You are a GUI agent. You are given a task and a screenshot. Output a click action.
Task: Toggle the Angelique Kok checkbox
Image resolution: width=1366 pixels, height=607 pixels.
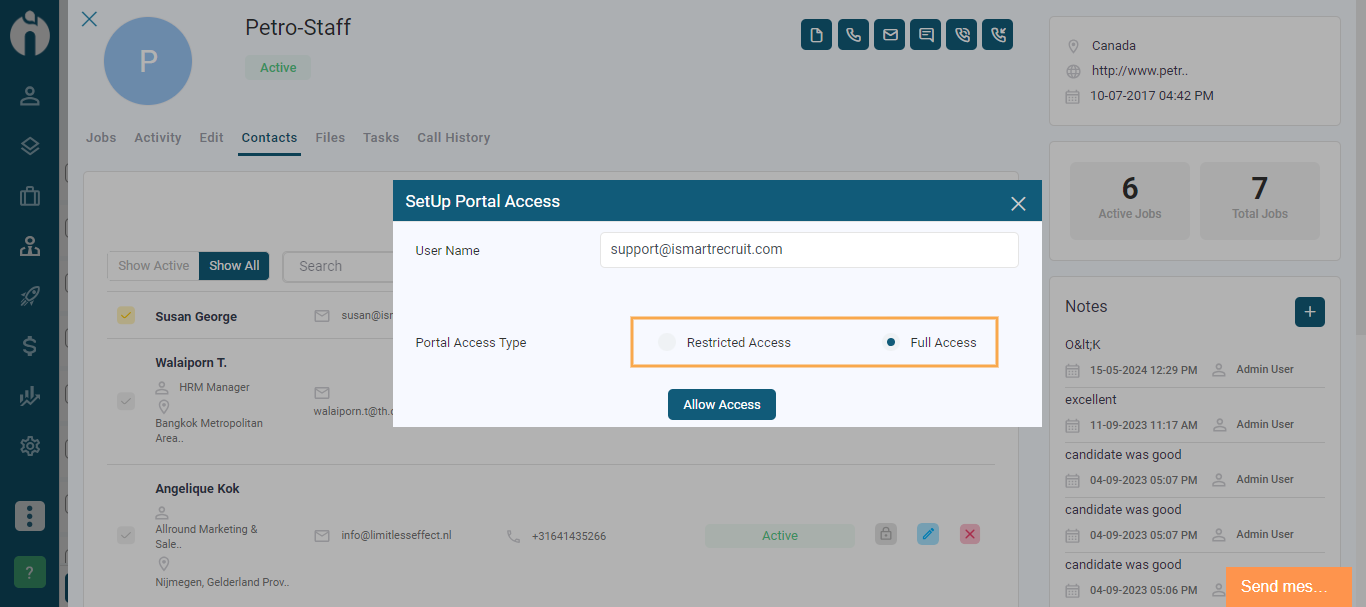click(126, 535)
